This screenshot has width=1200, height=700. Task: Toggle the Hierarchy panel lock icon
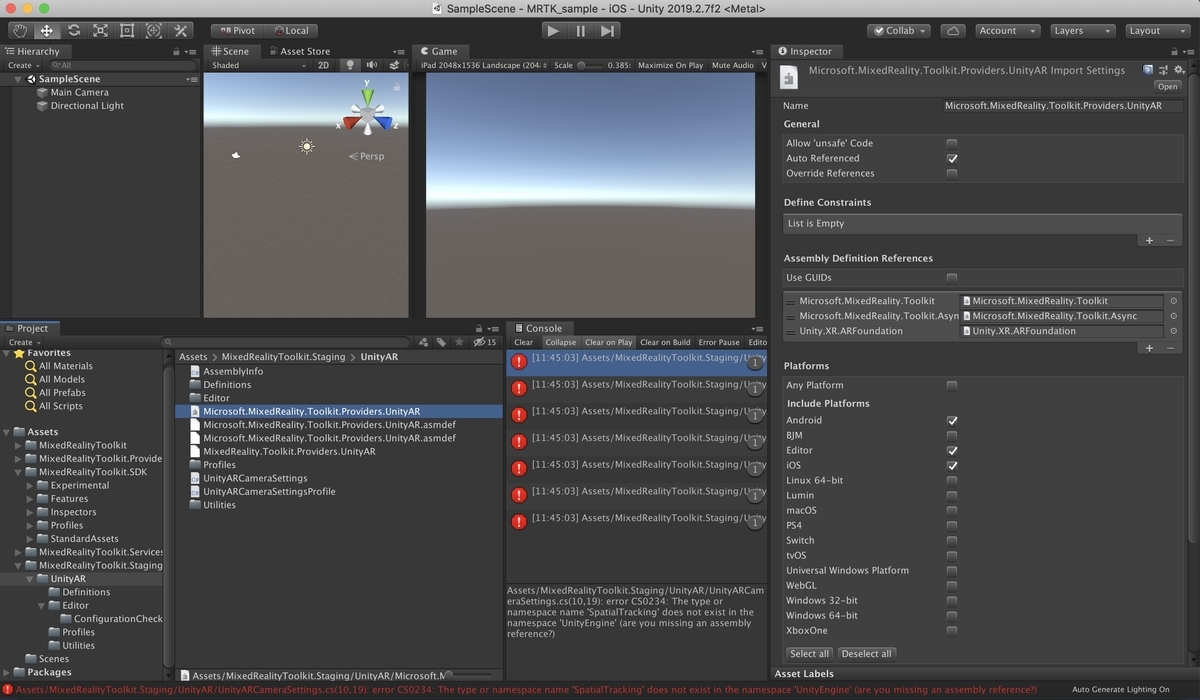(x=177, y=51)
